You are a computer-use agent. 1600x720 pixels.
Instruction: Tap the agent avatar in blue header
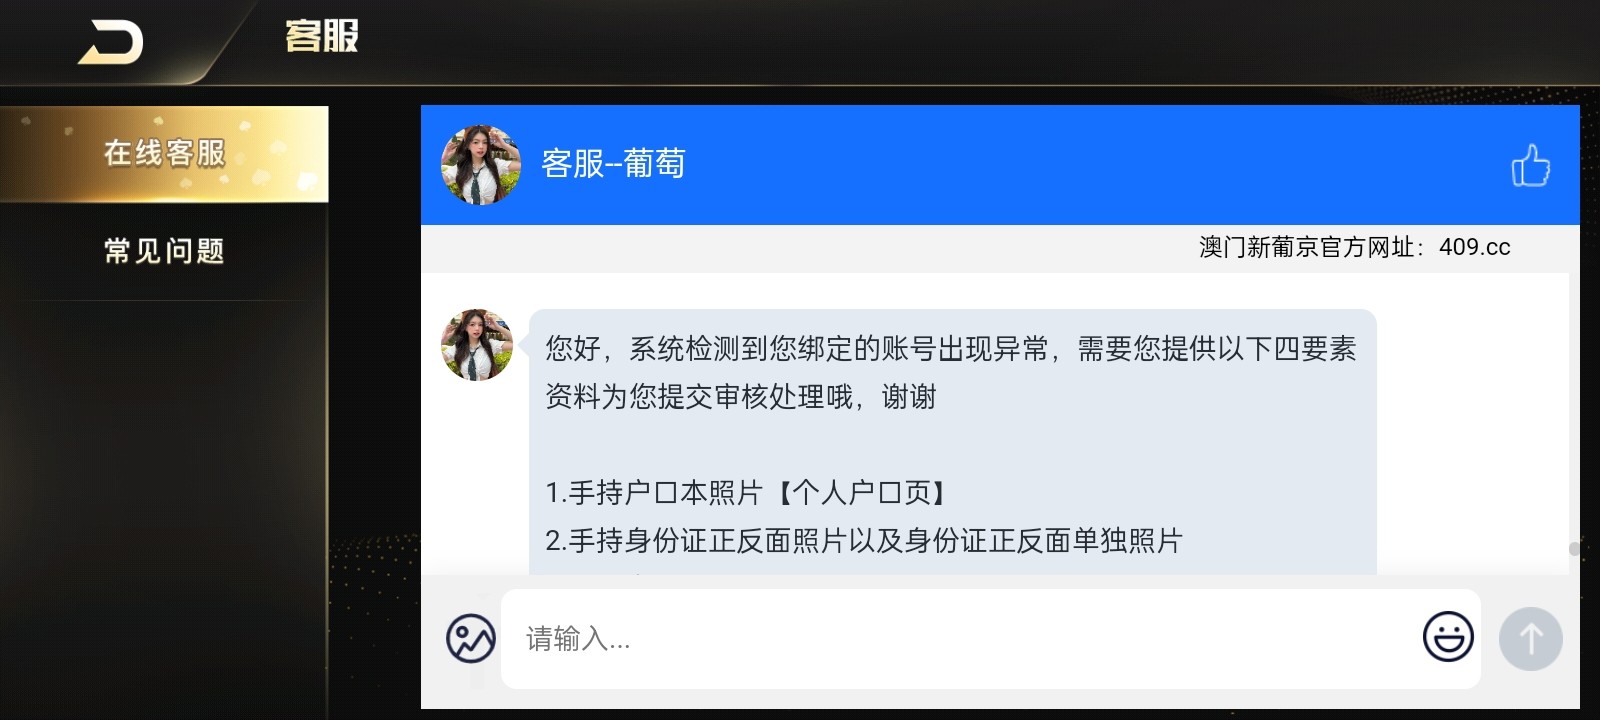pos(481,165)
